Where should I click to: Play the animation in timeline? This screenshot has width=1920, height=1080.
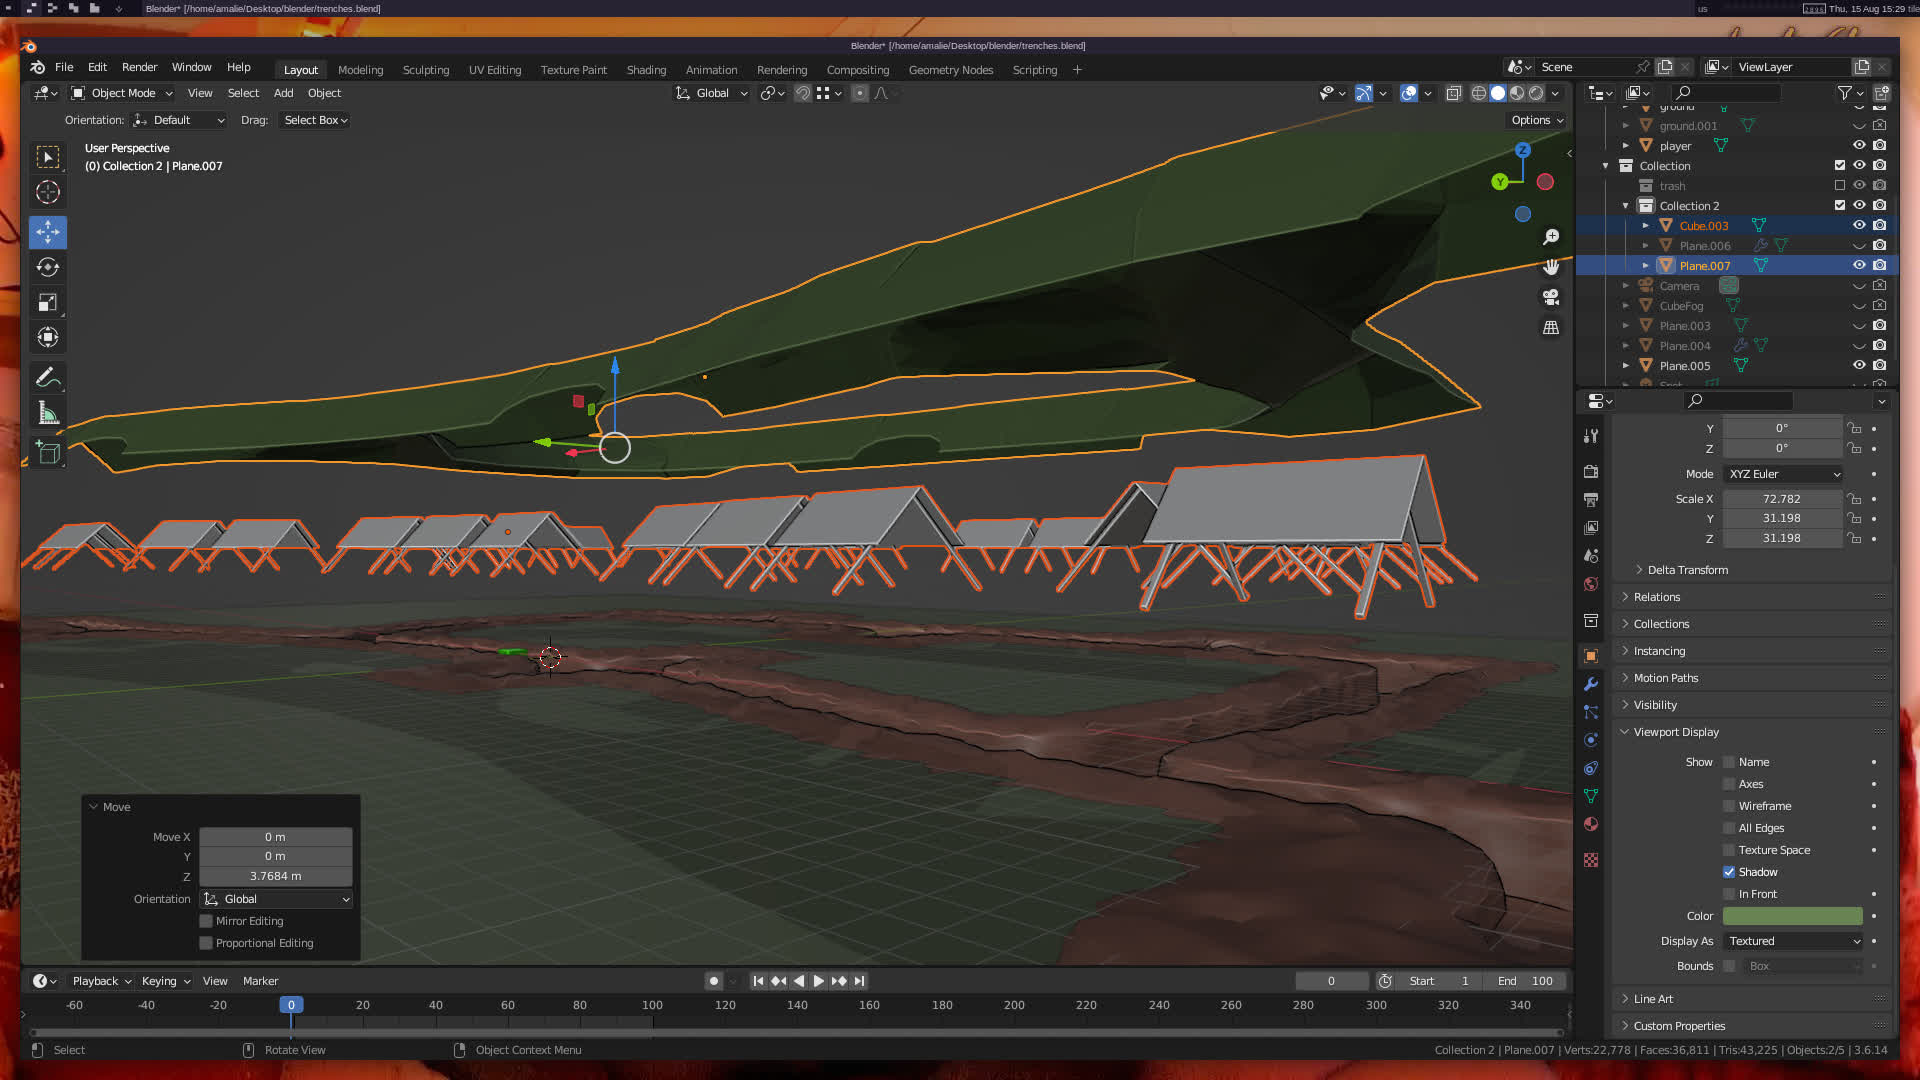coord(818,981)
